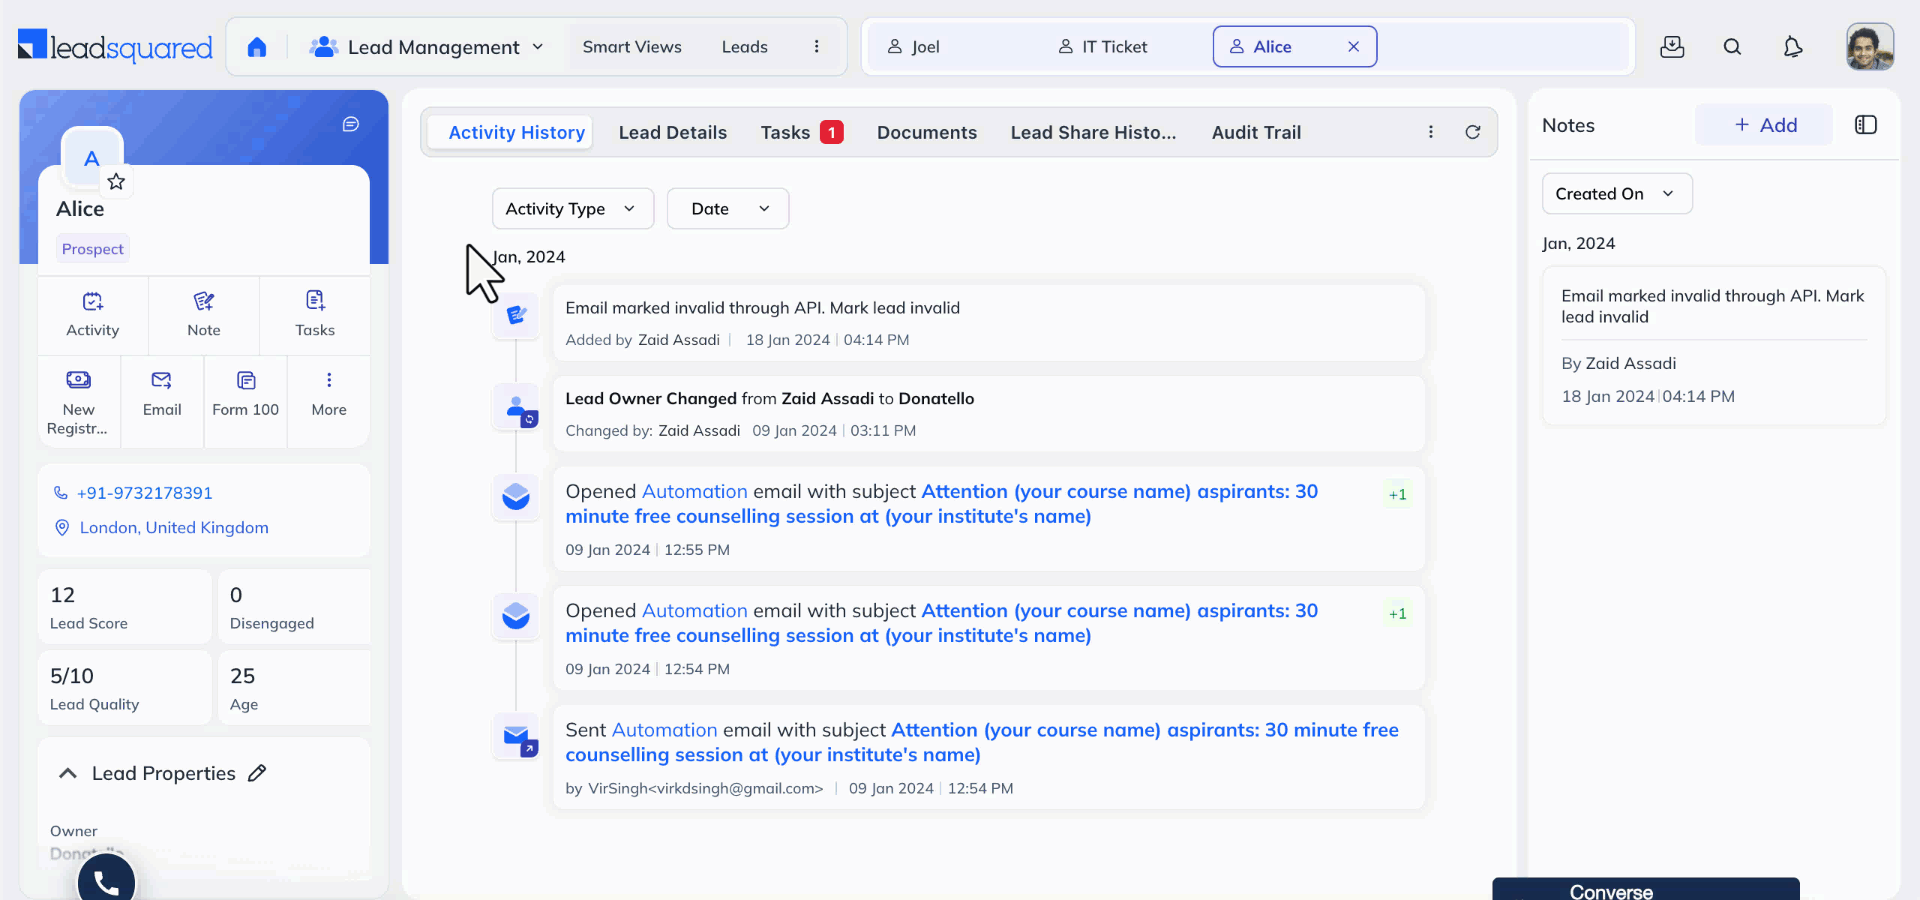The height and width of the screenshot is (900, 1920).
Task: Click the phone number +91-9732178391 link
Action: pos(145,493)
